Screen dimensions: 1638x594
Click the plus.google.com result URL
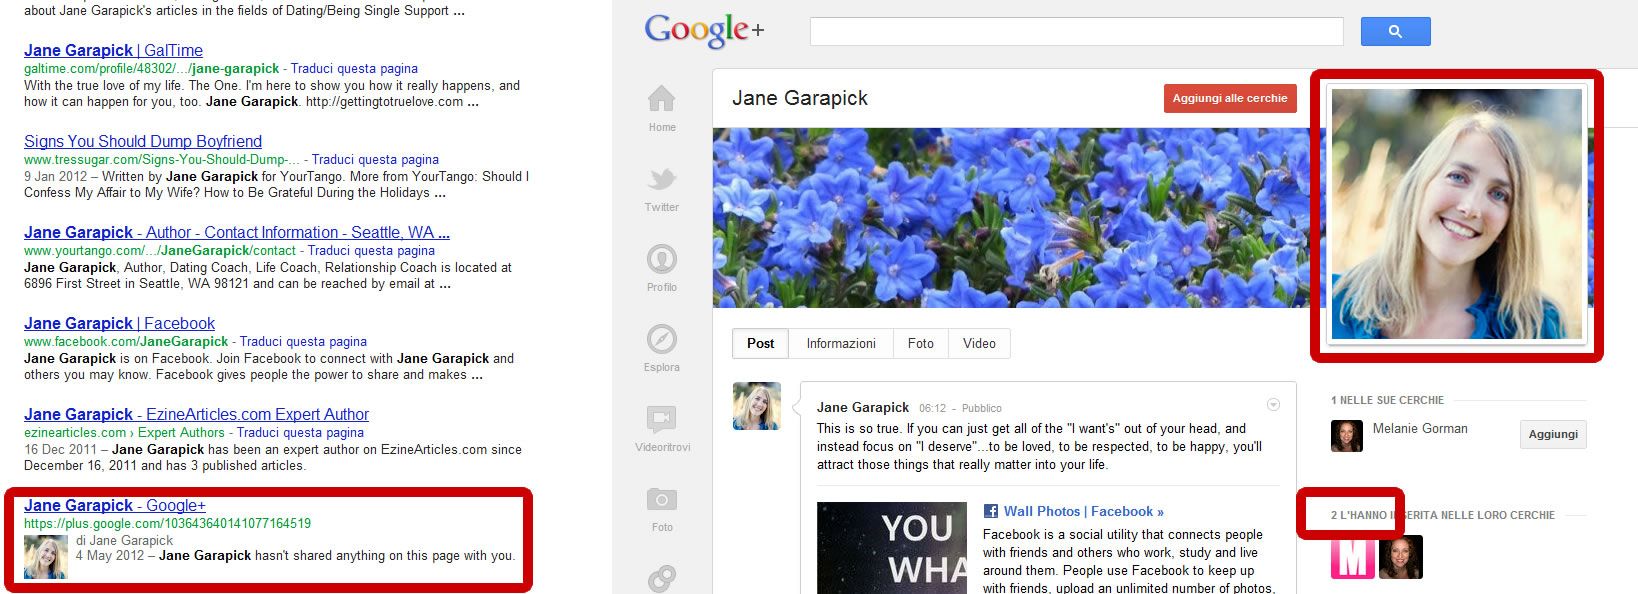(167, 523)
